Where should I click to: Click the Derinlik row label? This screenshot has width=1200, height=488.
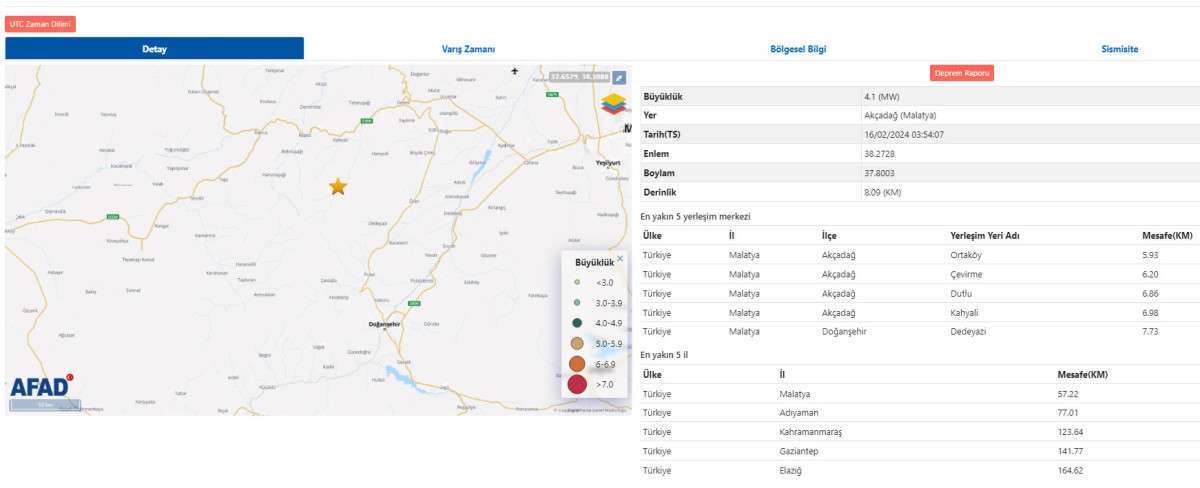(x=660, y=192)
